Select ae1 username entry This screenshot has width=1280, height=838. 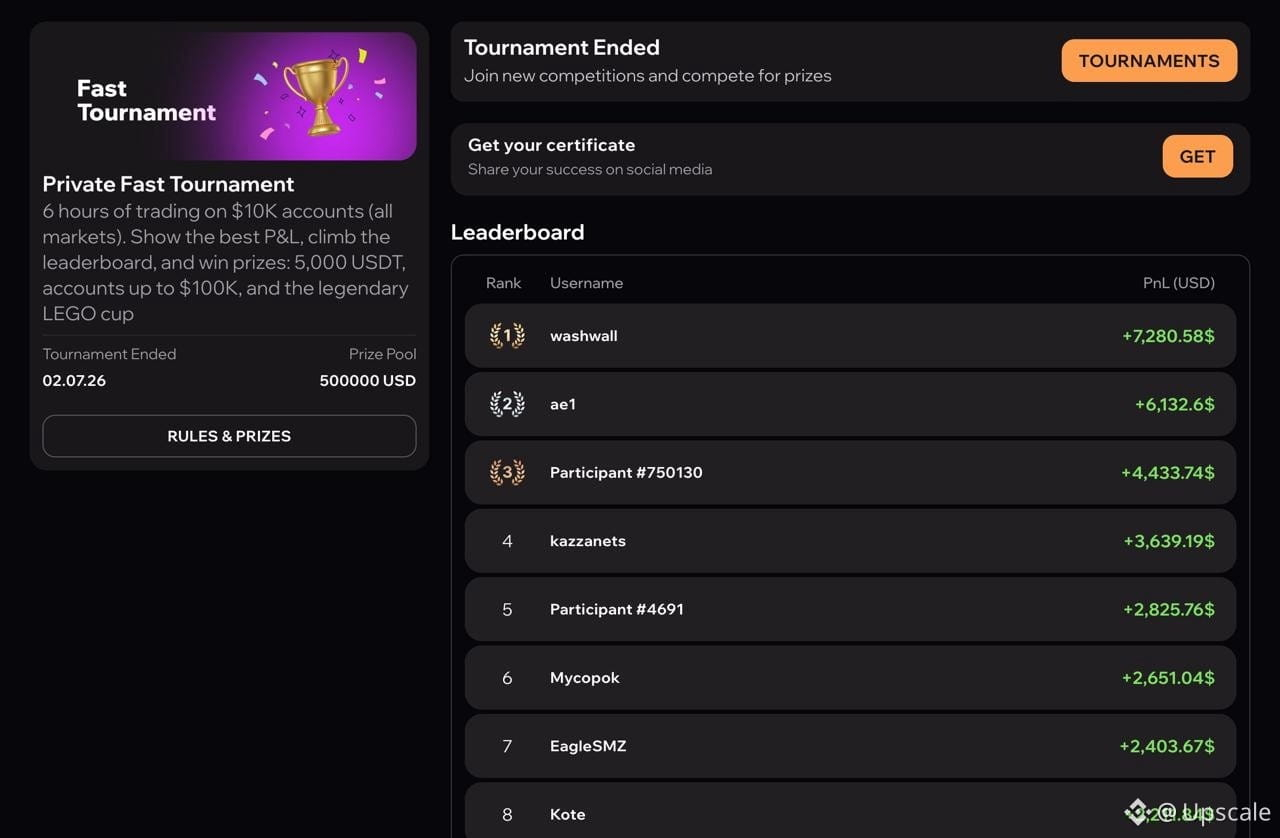[x=563, y=404]
